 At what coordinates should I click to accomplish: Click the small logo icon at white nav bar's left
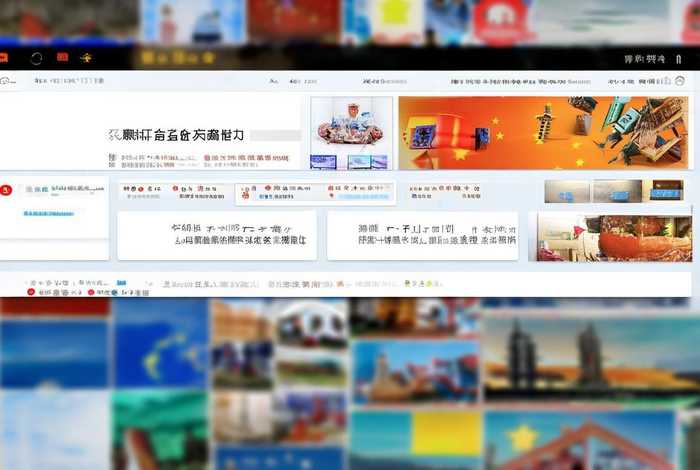8,81
